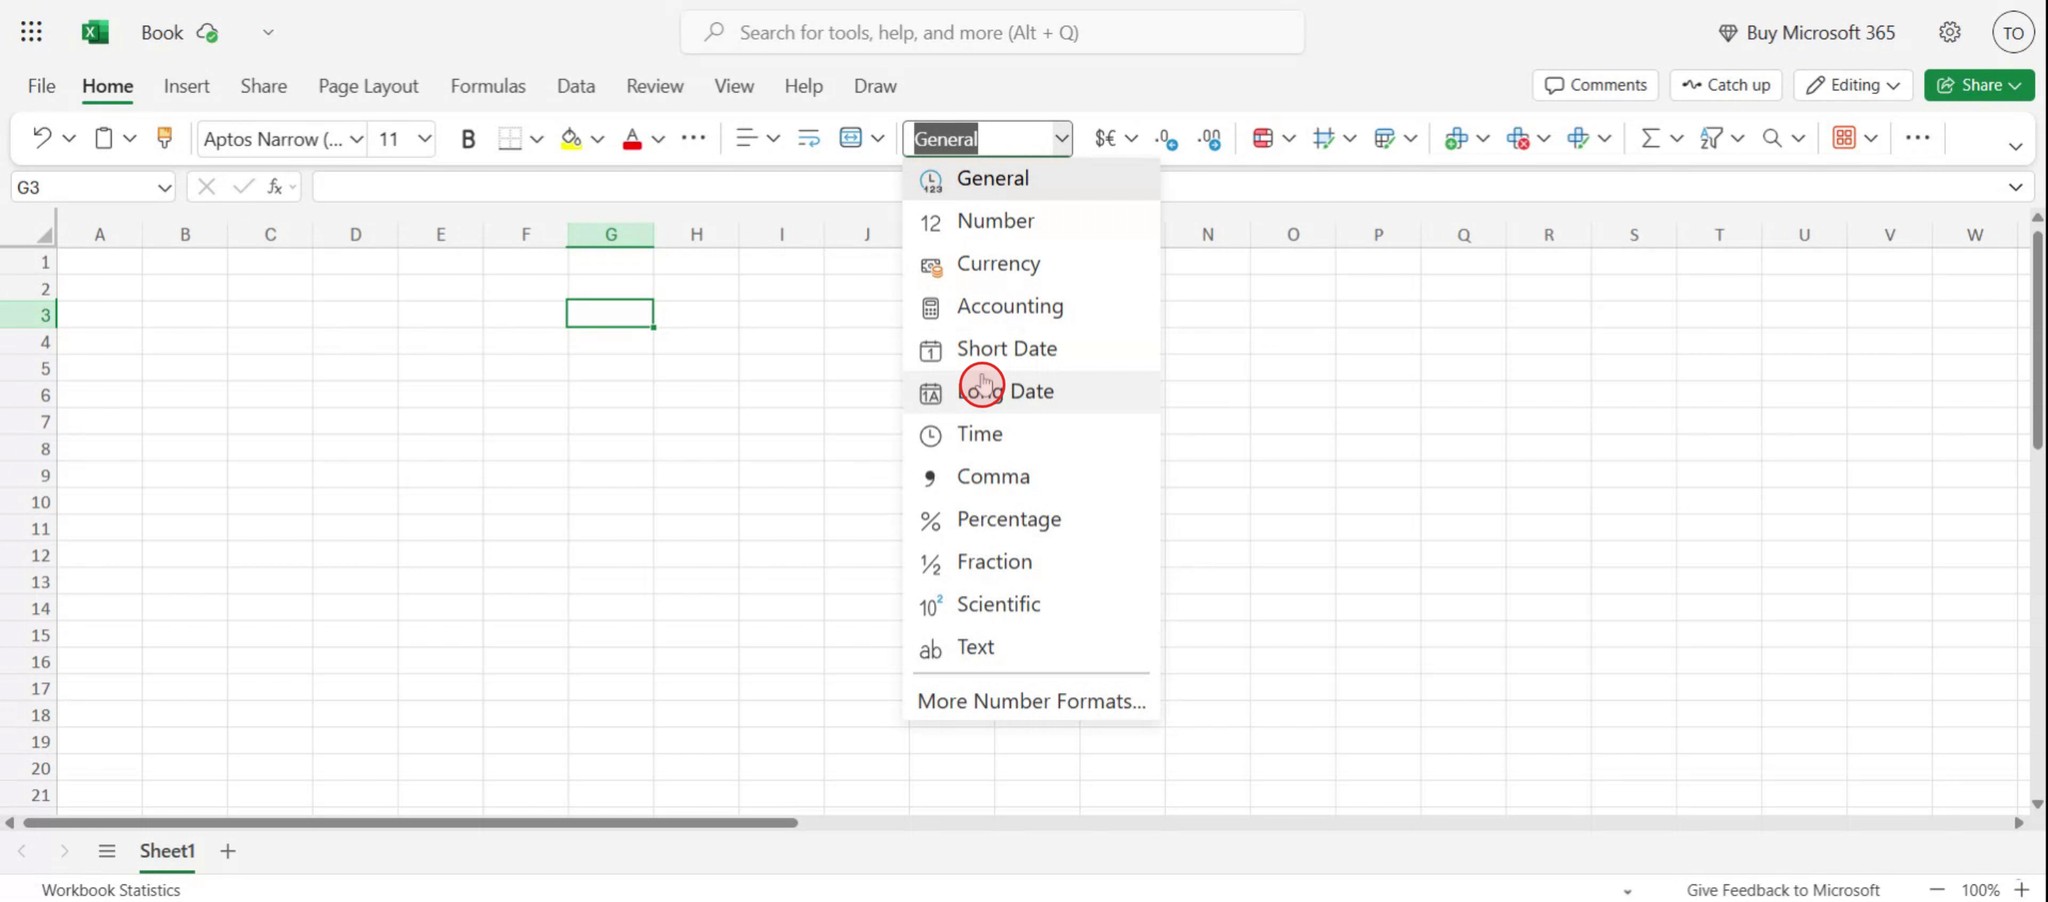This screenshot has width=2048, height=902.
Task: Click the Insert Function fx icon
Action: coord(275,186)
